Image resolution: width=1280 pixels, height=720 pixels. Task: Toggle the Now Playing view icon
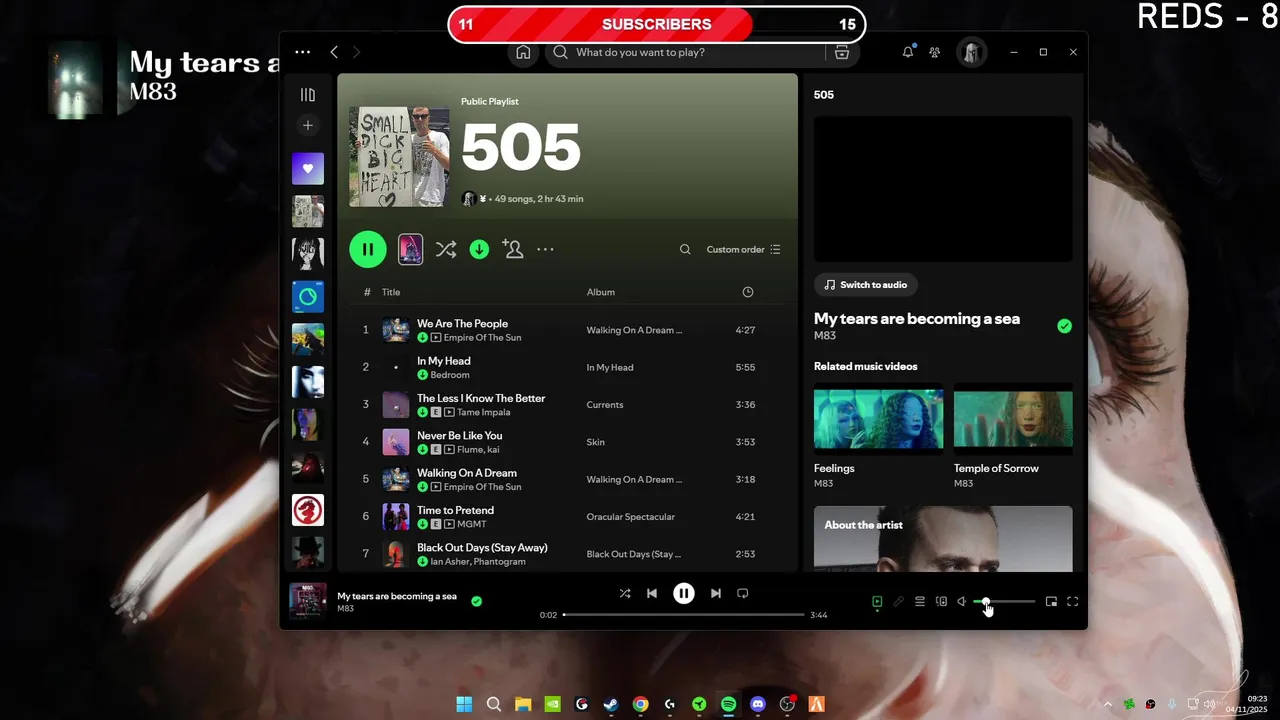tap(877, 602)
